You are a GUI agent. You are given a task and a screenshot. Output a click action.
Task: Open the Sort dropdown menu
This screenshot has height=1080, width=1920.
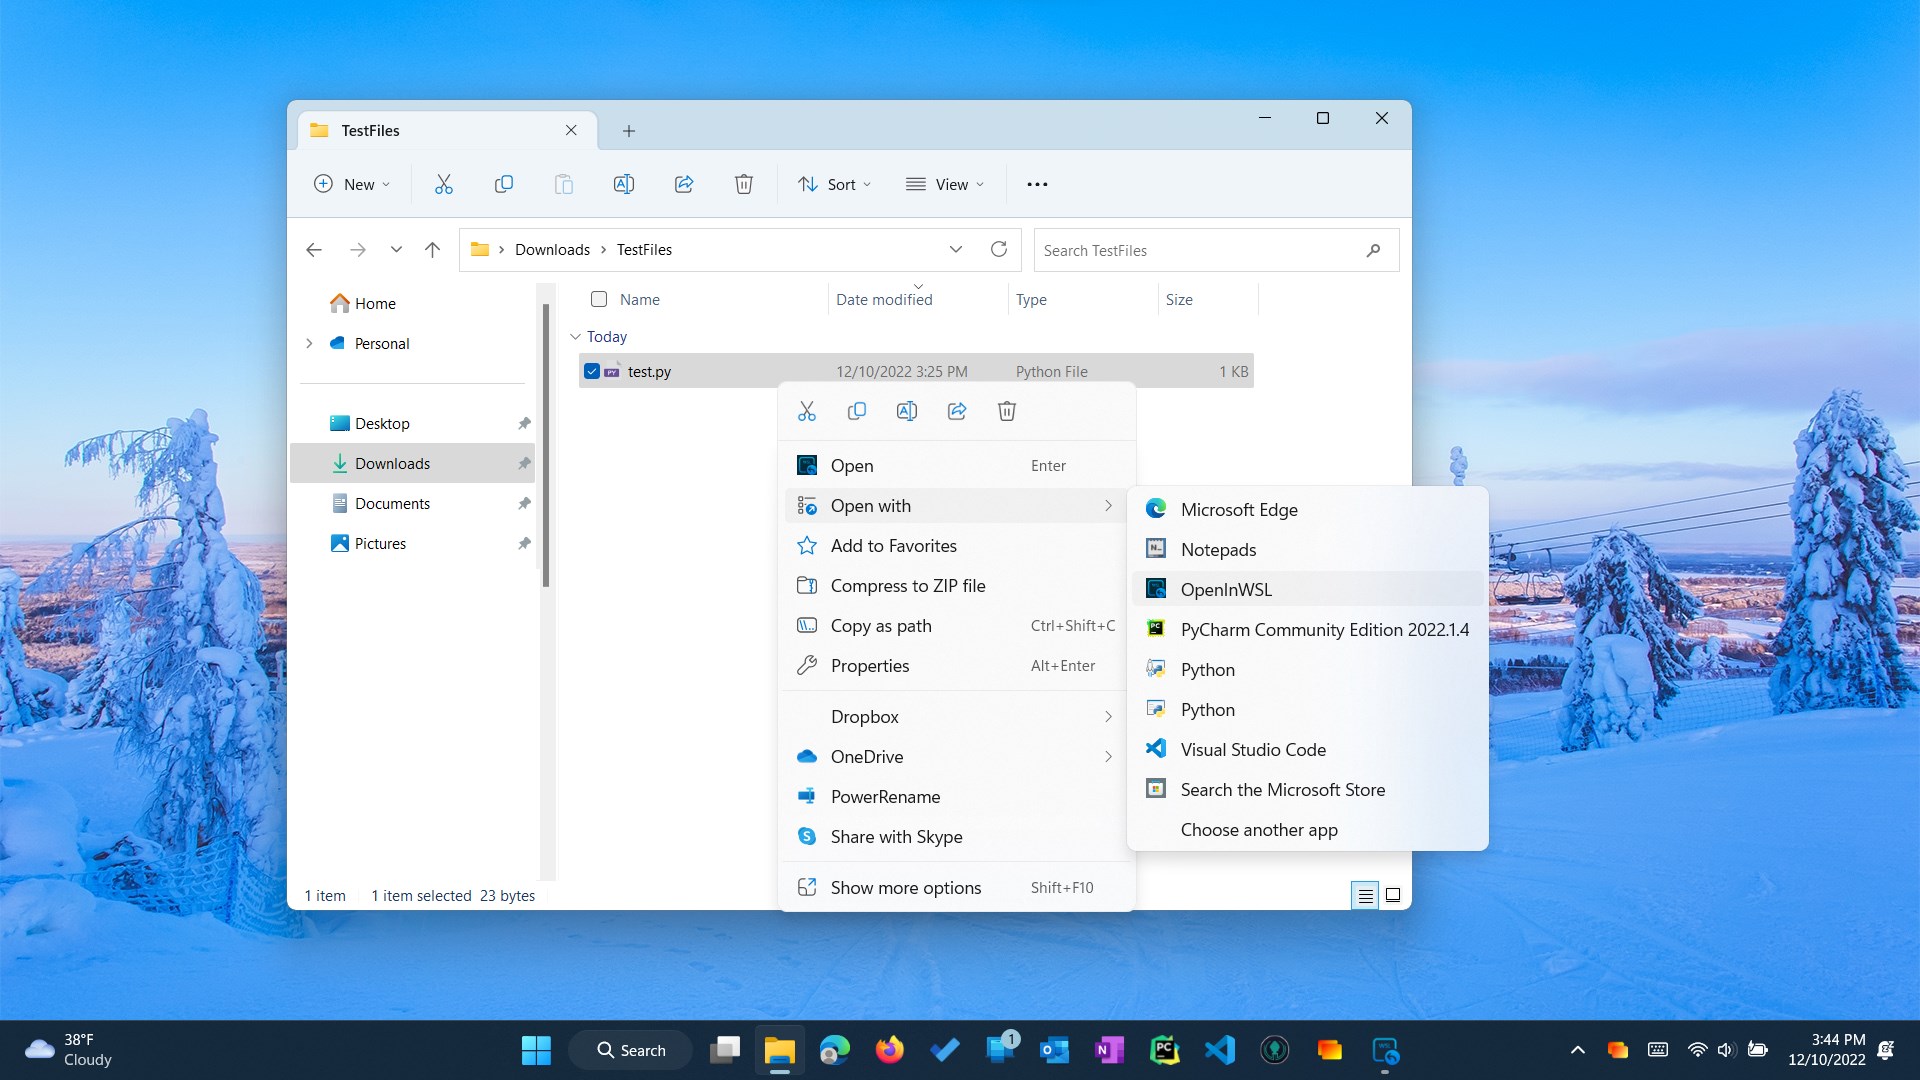pyautogui.click(x=835, y=184)
